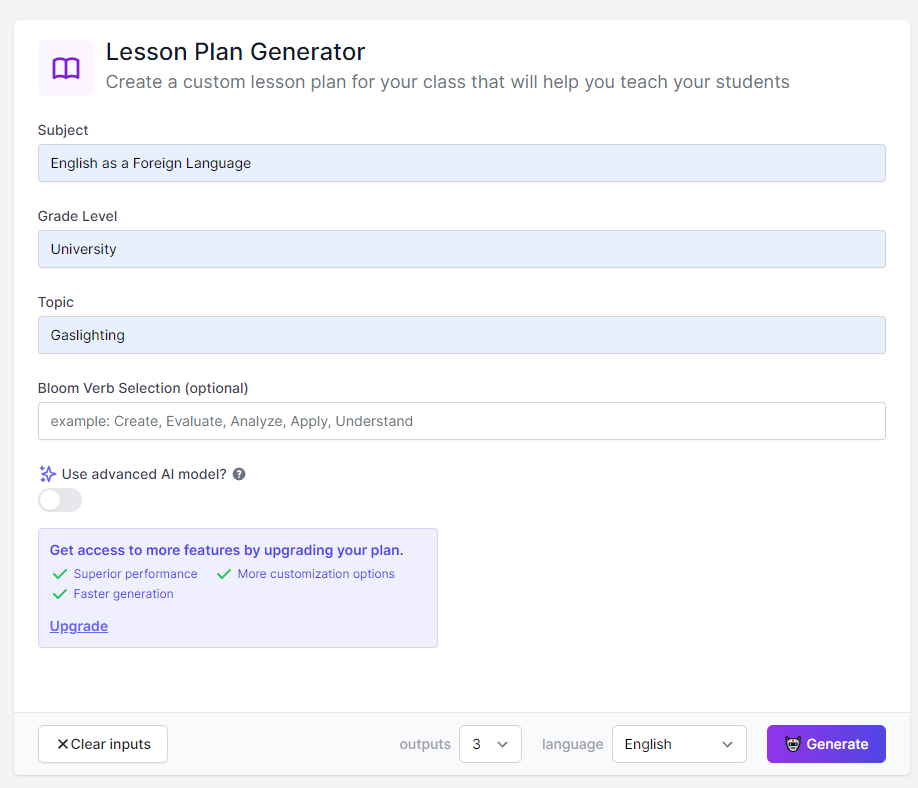Image resolution: width=918 pixels, height=788 pixels.
Task: Click the face icon on the Generate button
Action: click(793, 744)
